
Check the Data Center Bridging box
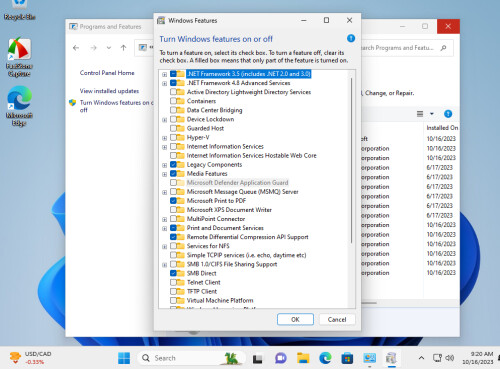pyautogui.click(x=173, y=110)
